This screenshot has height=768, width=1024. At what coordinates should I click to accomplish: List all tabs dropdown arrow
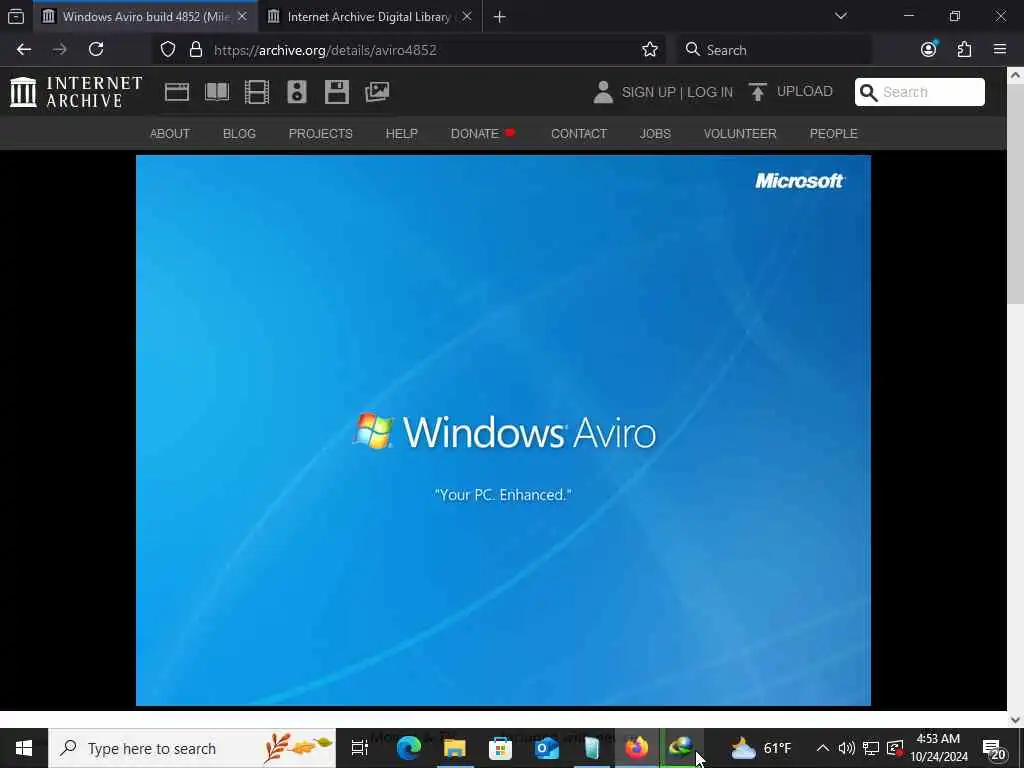pyautogui.click(x=840, y=16)
